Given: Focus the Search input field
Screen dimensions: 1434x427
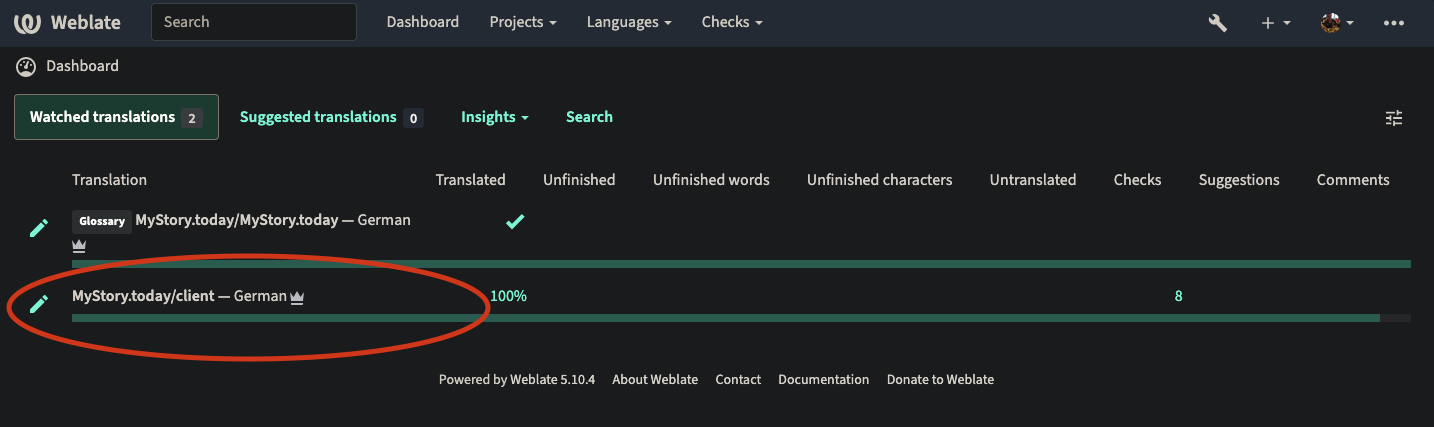Looking at the screenshot, I should pos(254,22).
